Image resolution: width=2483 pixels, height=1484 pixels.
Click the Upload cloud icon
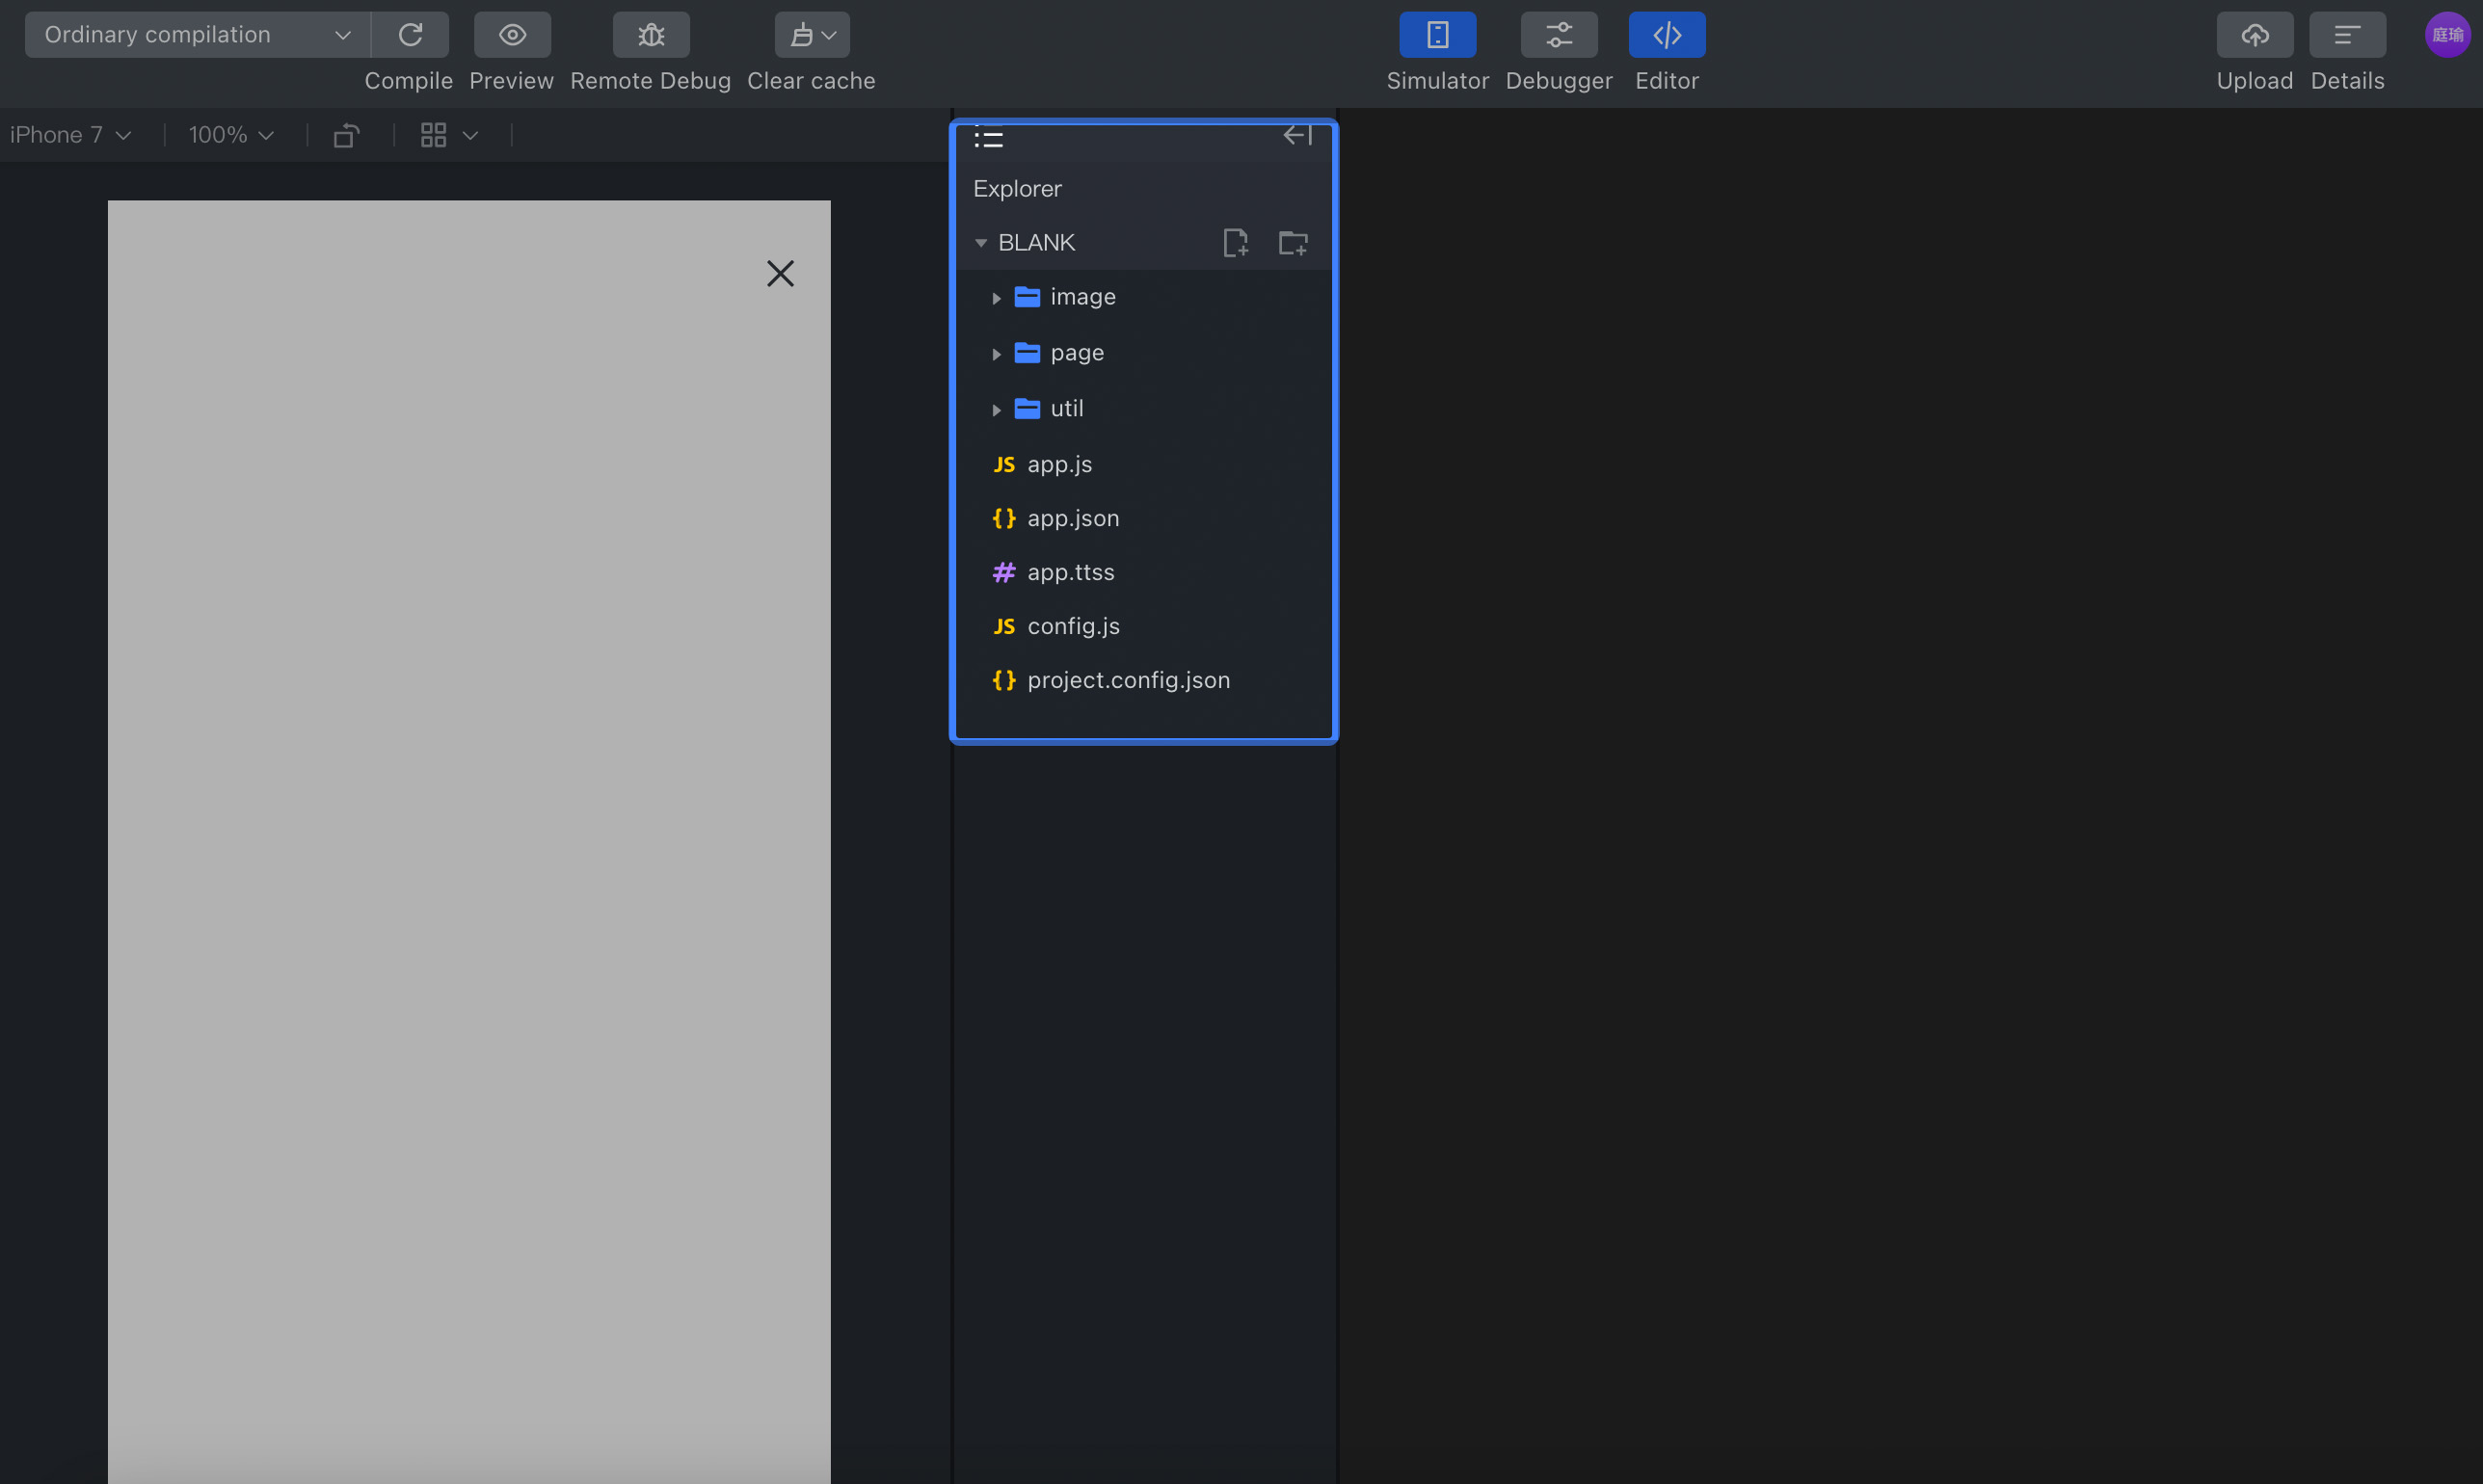tap(2254, 35)
